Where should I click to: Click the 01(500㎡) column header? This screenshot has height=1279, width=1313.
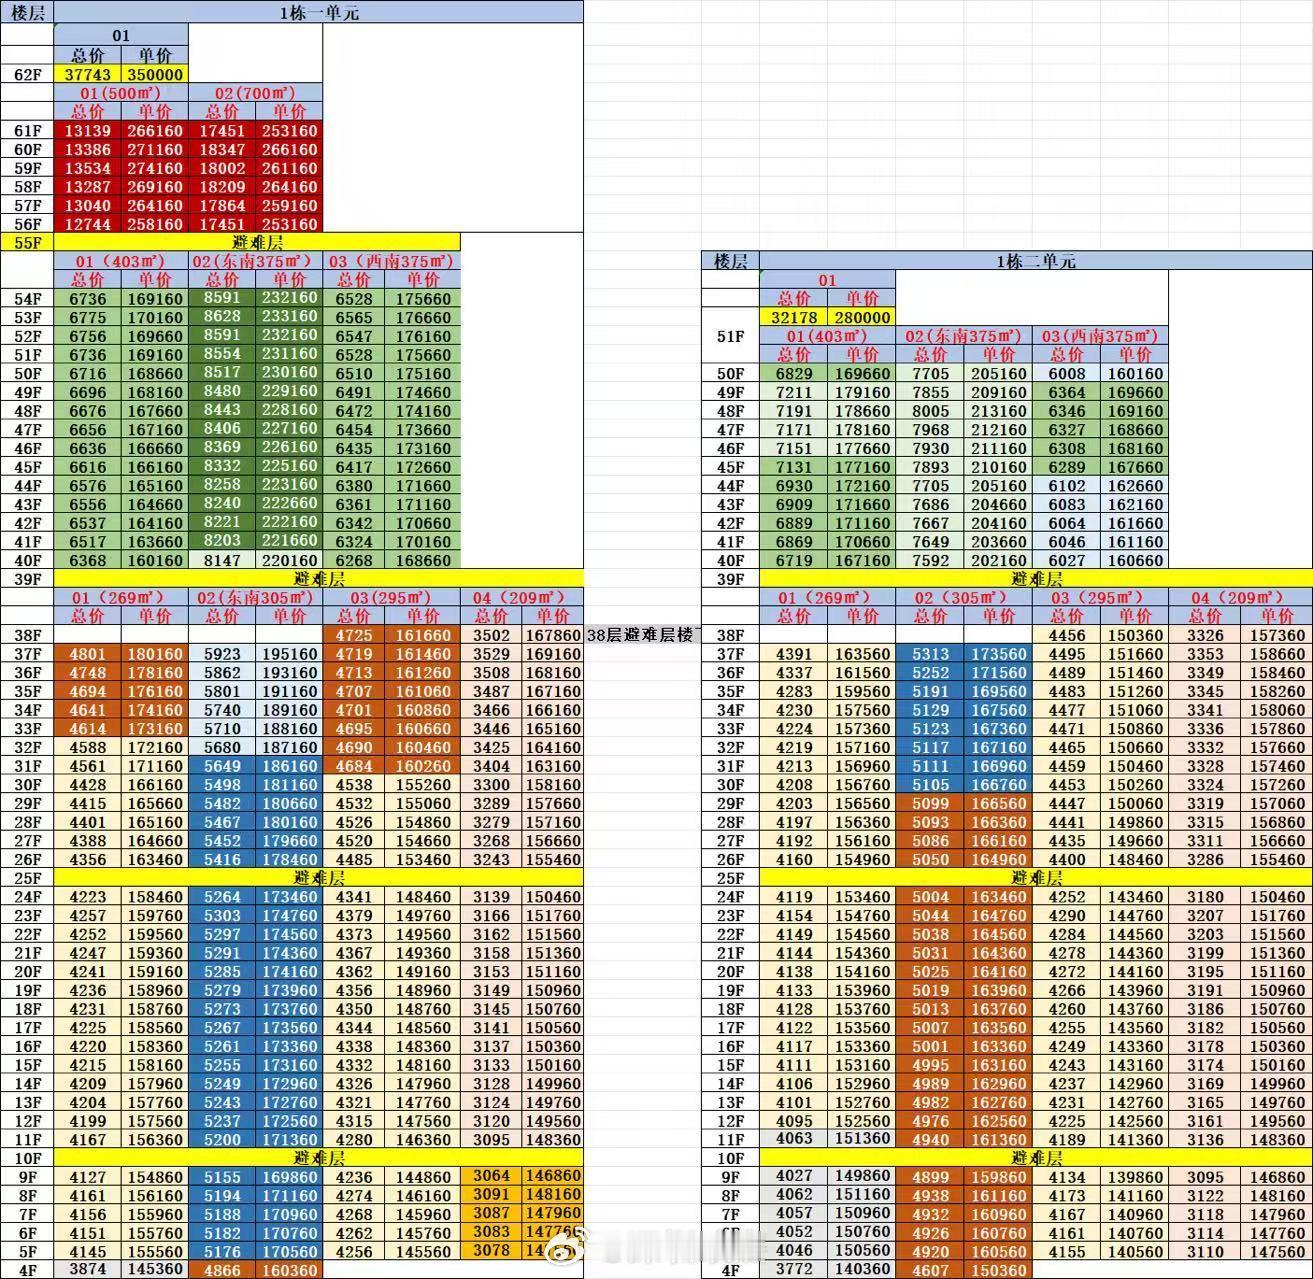[x=121, y=93]
